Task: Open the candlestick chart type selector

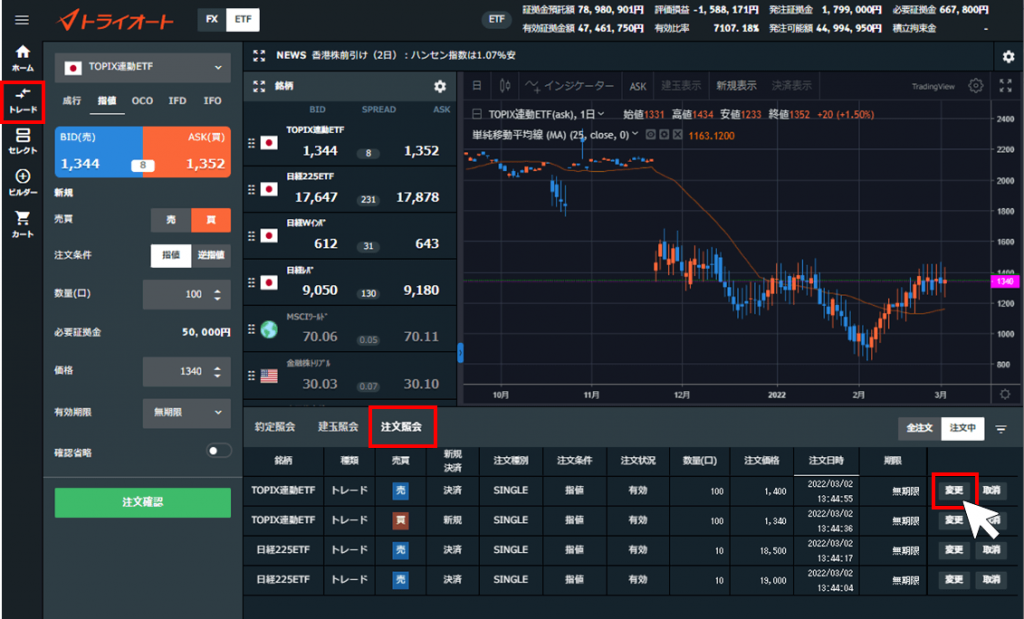Action: (x=504, y=86)
